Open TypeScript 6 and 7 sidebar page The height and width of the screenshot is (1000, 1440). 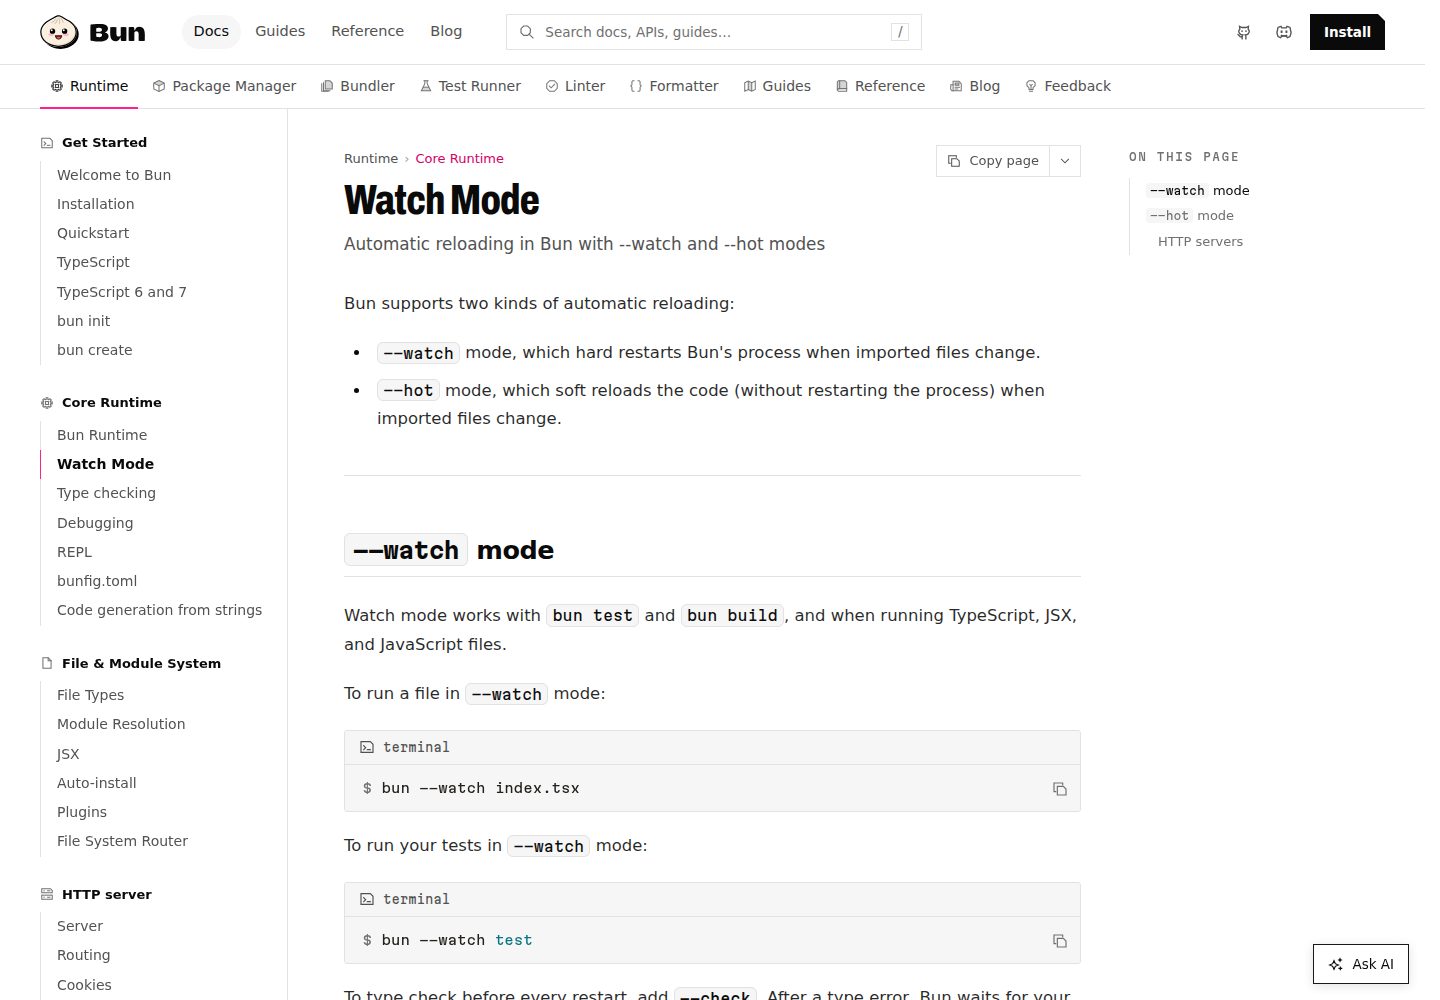122,292
